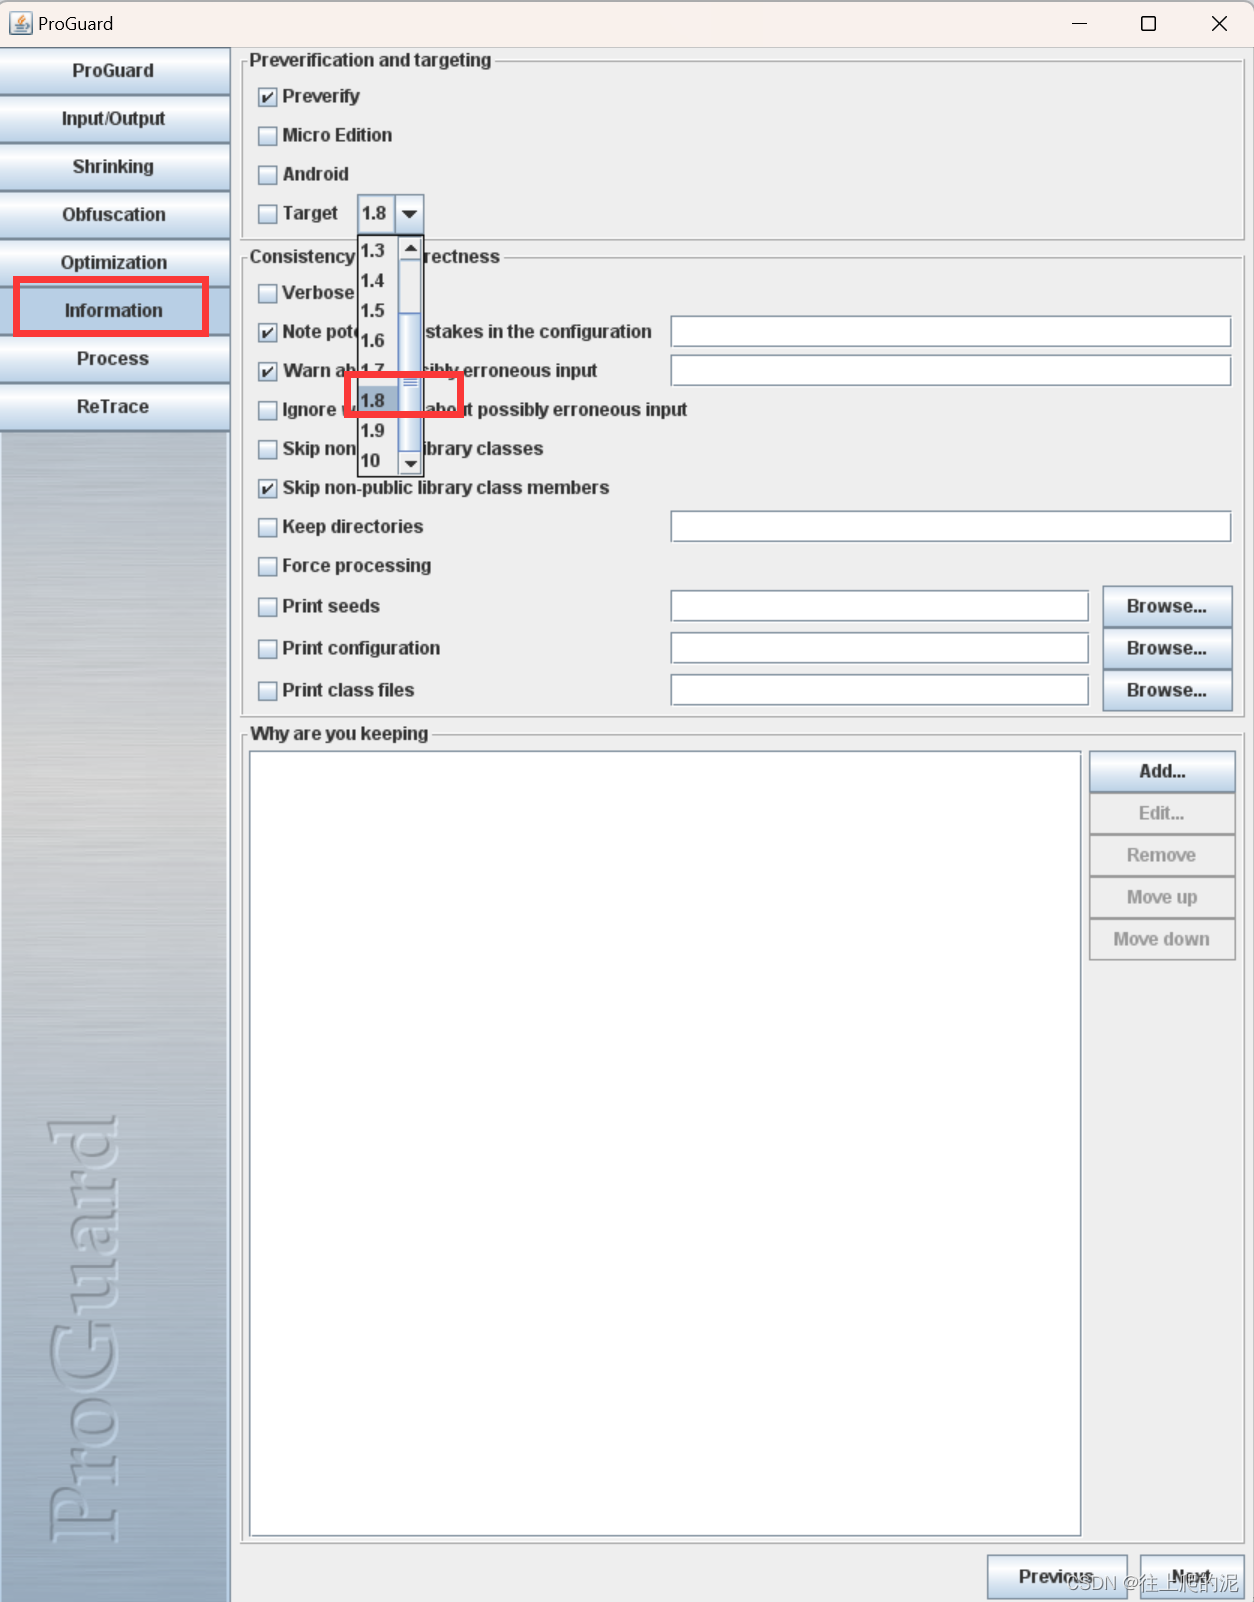
Task: Click the Print class files path field
Action: (880, 691)
